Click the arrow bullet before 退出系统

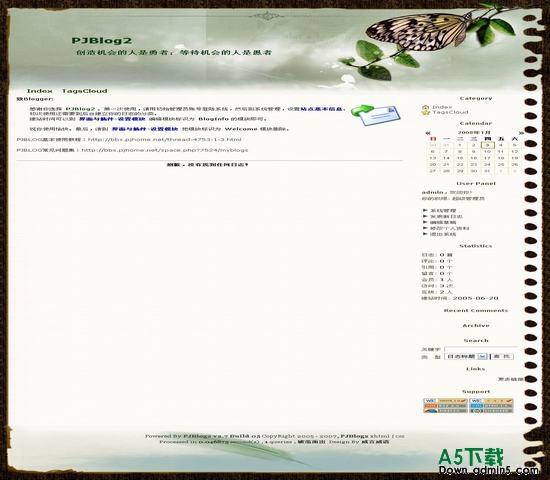click(x=425, y=234)
